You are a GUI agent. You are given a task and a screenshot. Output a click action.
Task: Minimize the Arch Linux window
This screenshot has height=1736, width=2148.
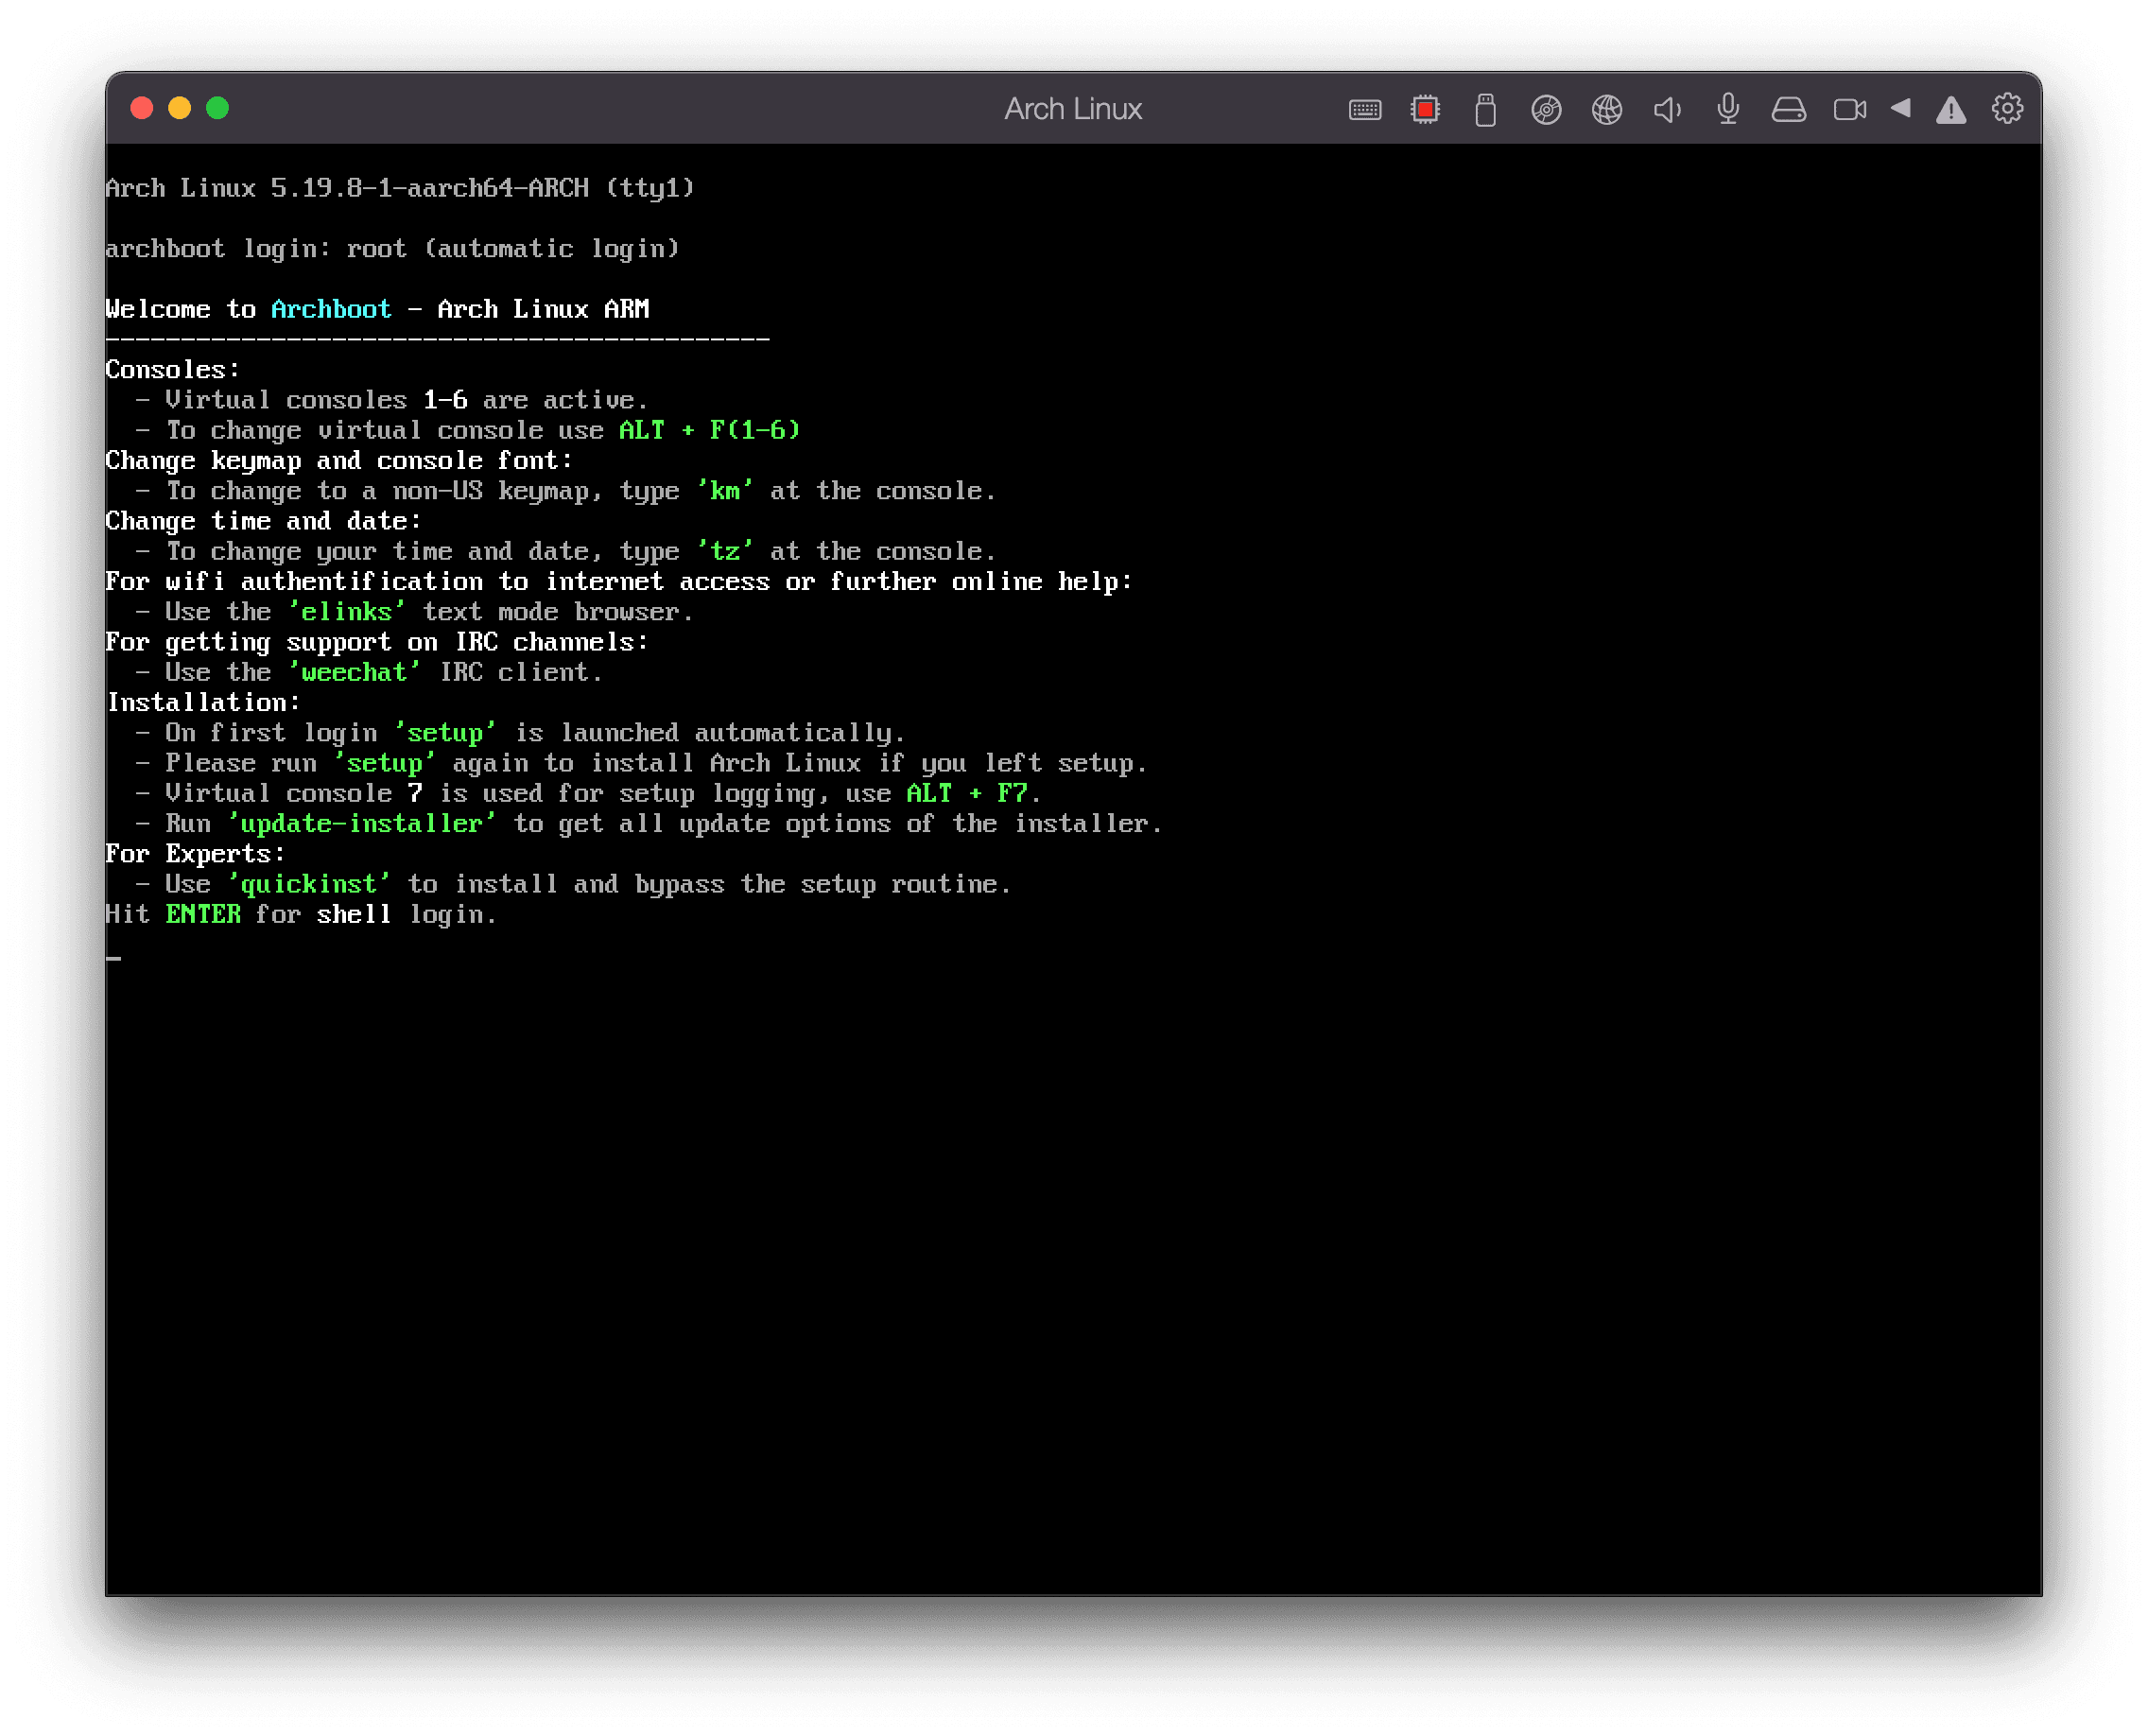[x=180, y=108]
